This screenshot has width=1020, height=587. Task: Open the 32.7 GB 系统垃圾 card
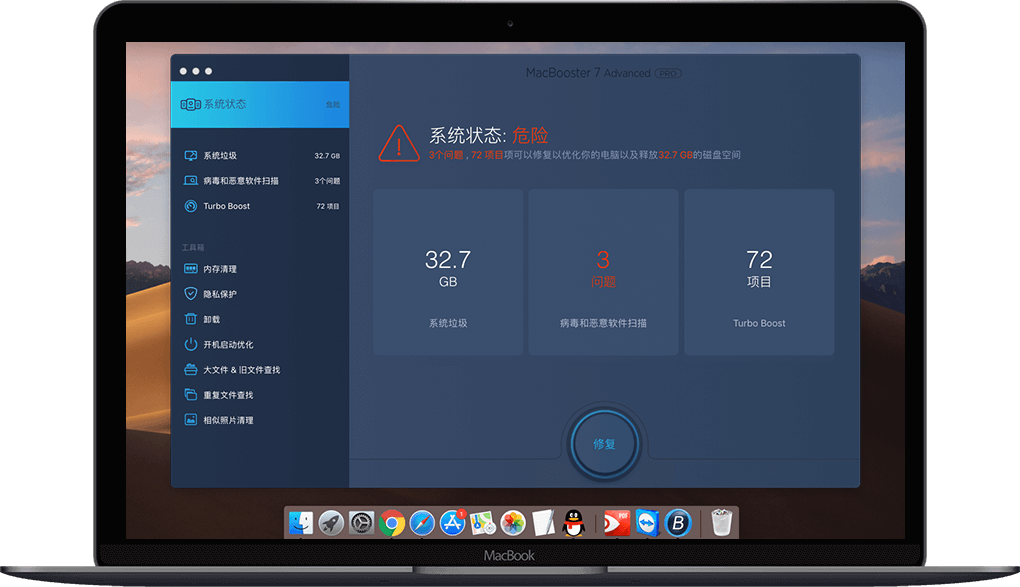[x=448, y=272]
